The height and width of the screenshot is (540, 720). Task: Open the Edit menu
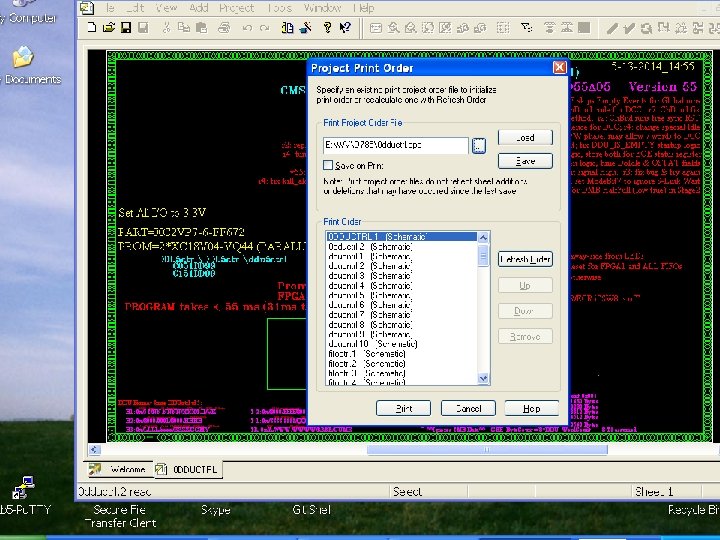[x=135, y=8]
